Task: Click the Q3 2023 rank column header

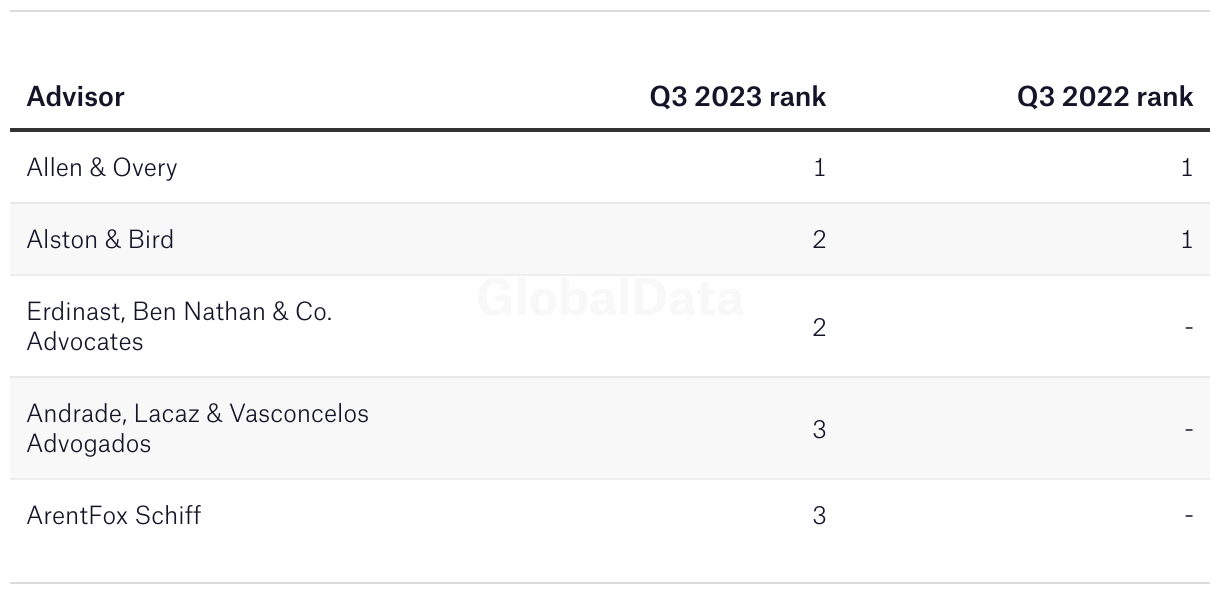Action: coord(738,97)
